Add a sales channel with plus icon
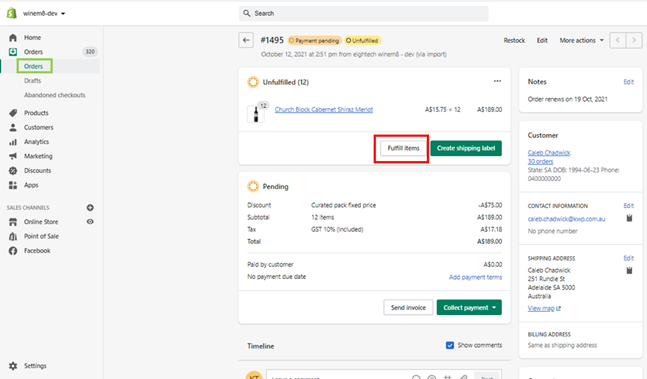 point(90,207)
